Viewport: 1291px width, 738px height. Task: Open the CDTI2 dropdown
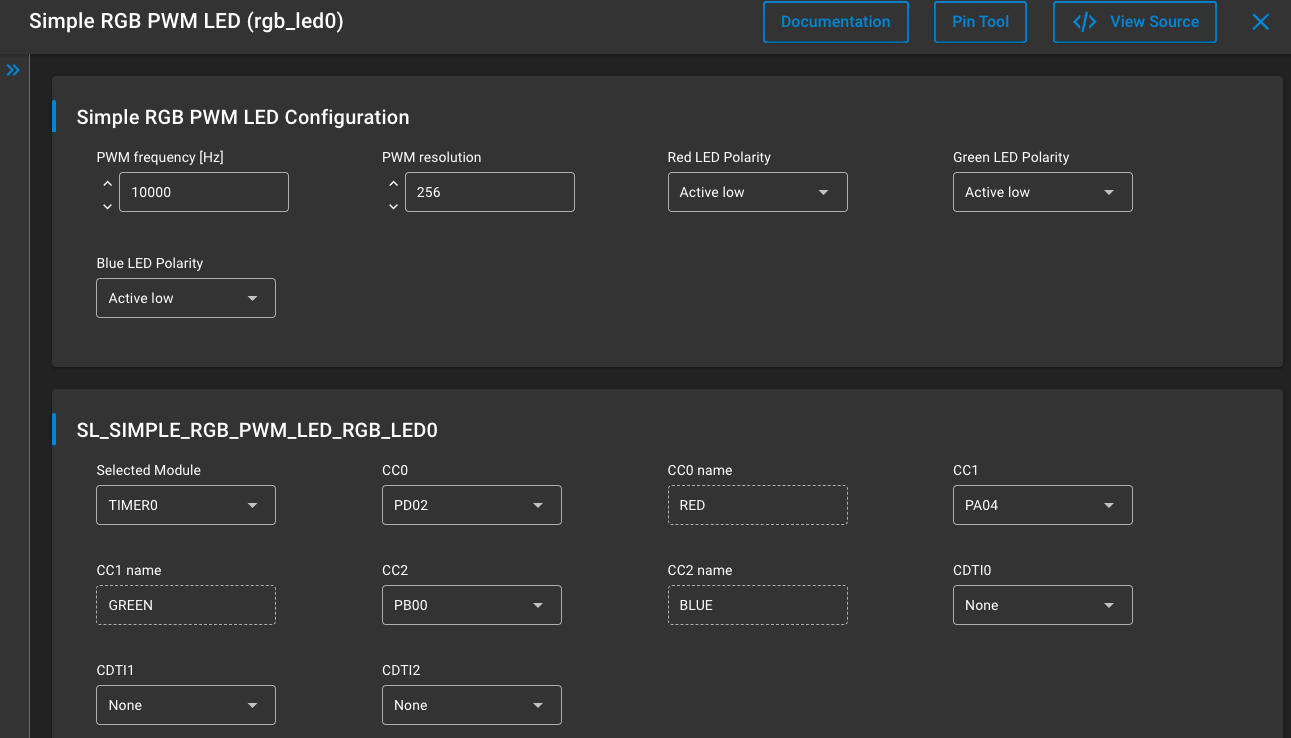click(471, 705)
